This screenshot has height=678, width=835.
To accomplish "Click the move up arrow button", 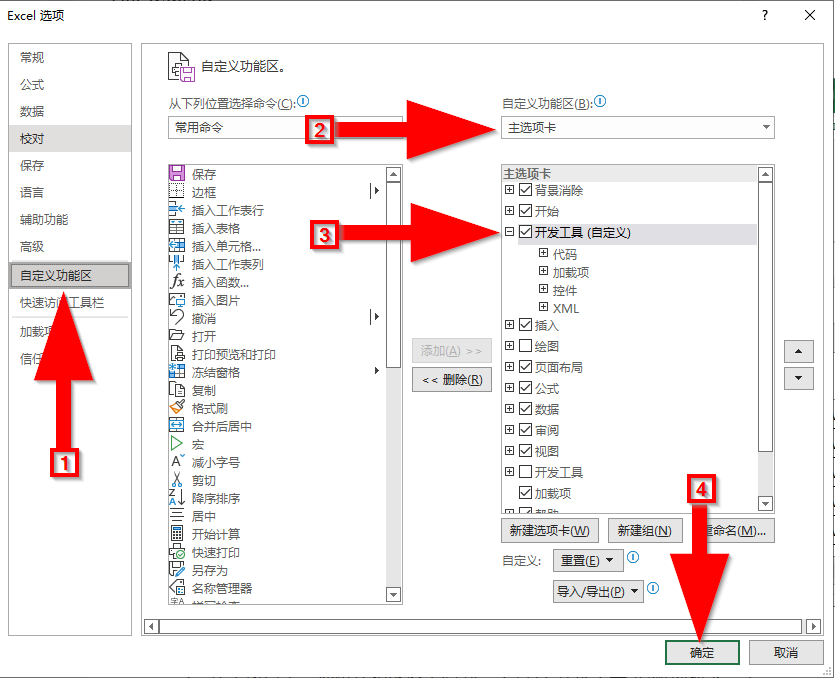I will point(798,352).
